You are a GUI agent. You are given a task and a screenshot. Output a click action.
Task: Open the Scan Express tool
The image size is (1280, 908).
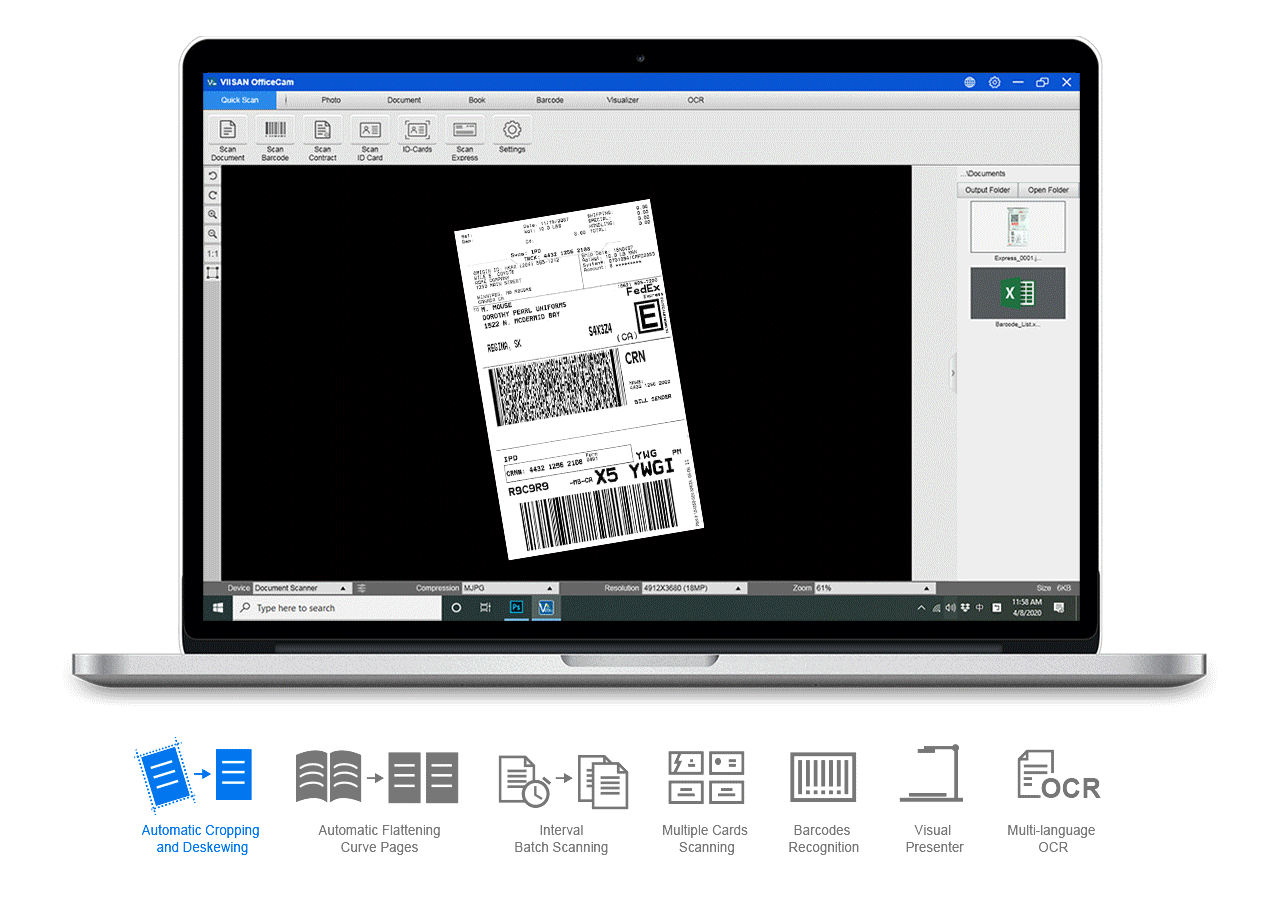pos(464,135)
